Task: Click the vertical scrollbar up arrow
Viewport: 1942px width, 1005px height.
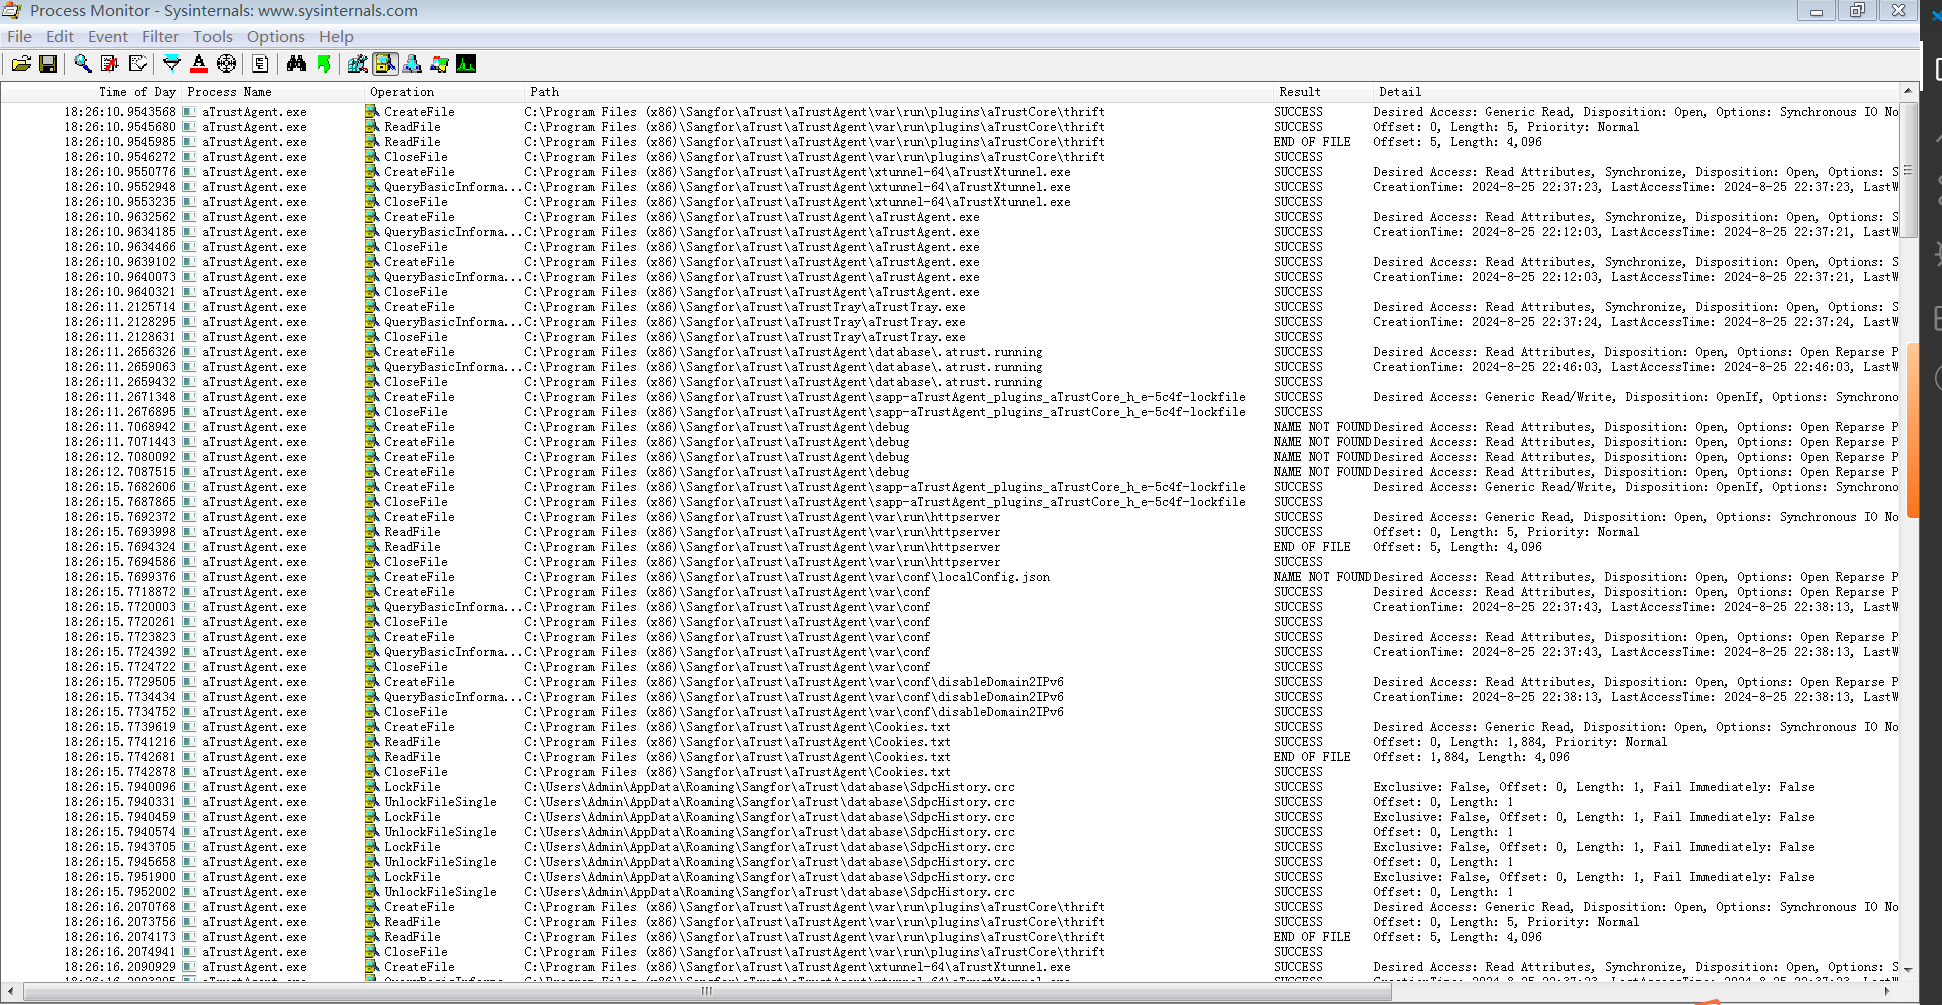Action: click(x=1908, y=91)
